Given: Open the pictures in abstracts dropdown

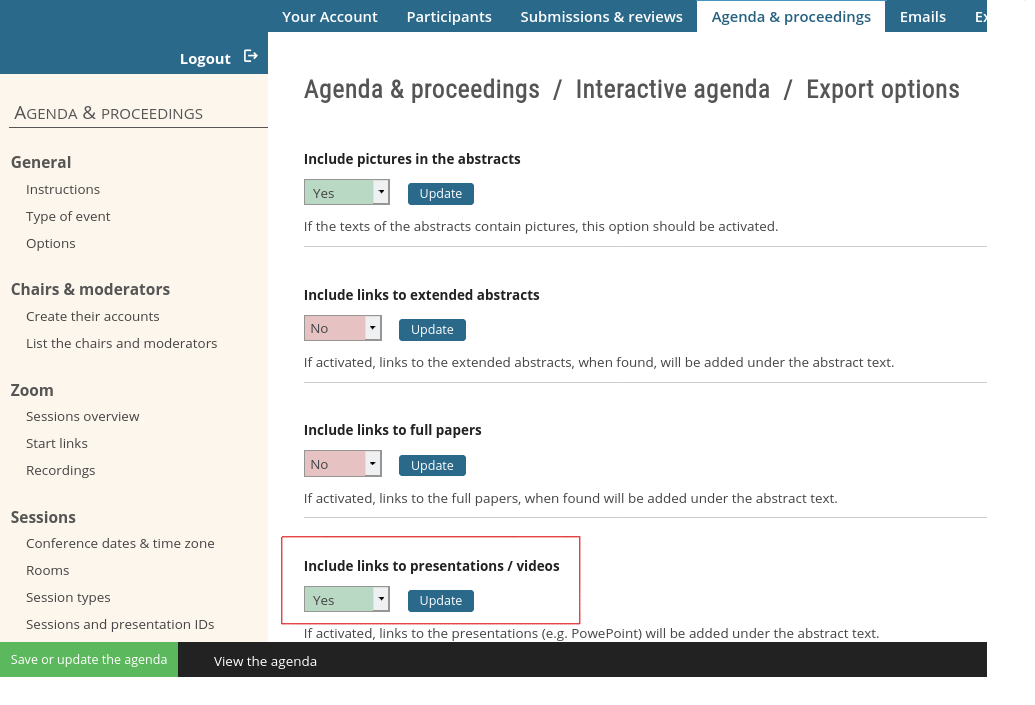Looking at the screenshot, I should tap(346, 193).
